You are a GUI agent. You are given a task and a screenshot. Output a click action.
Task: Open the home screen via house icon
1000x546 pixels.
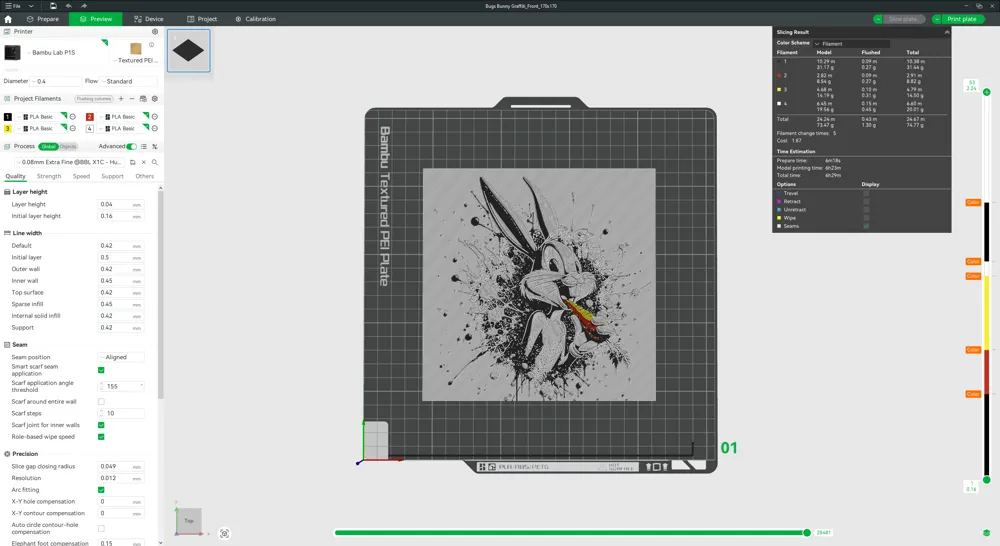point(8,19)
